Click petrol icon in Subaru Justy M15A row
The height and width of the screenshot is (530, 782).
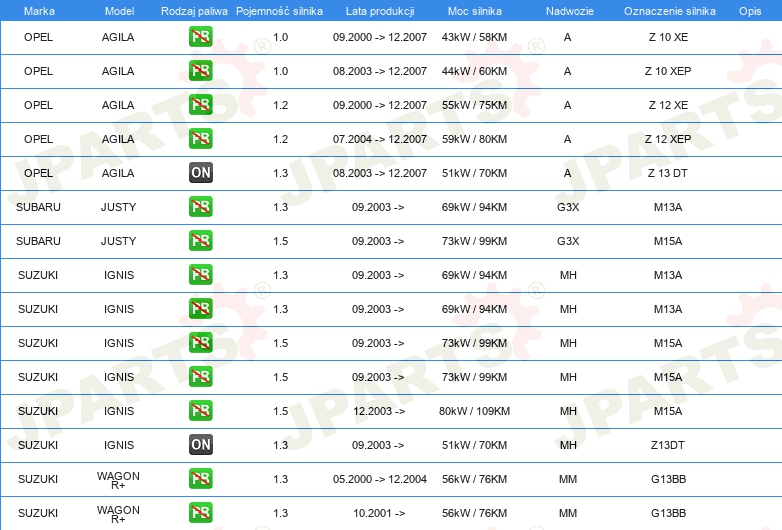[x=200, y=241]
